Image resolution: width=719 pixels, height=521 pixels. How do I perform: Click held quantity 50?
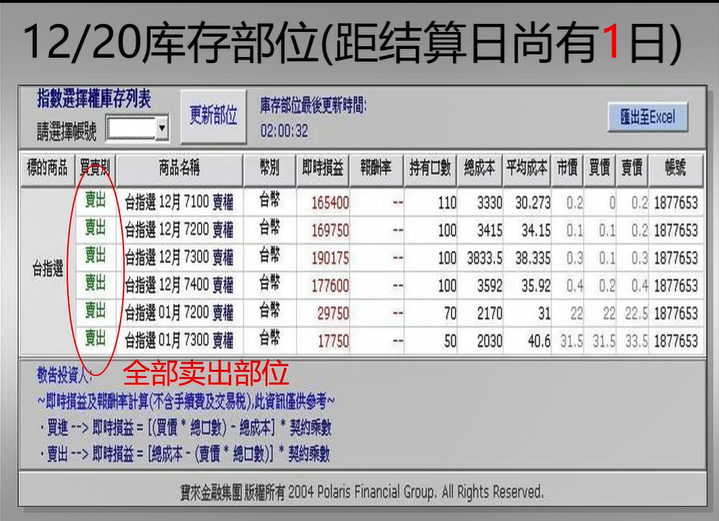[450, 341]
